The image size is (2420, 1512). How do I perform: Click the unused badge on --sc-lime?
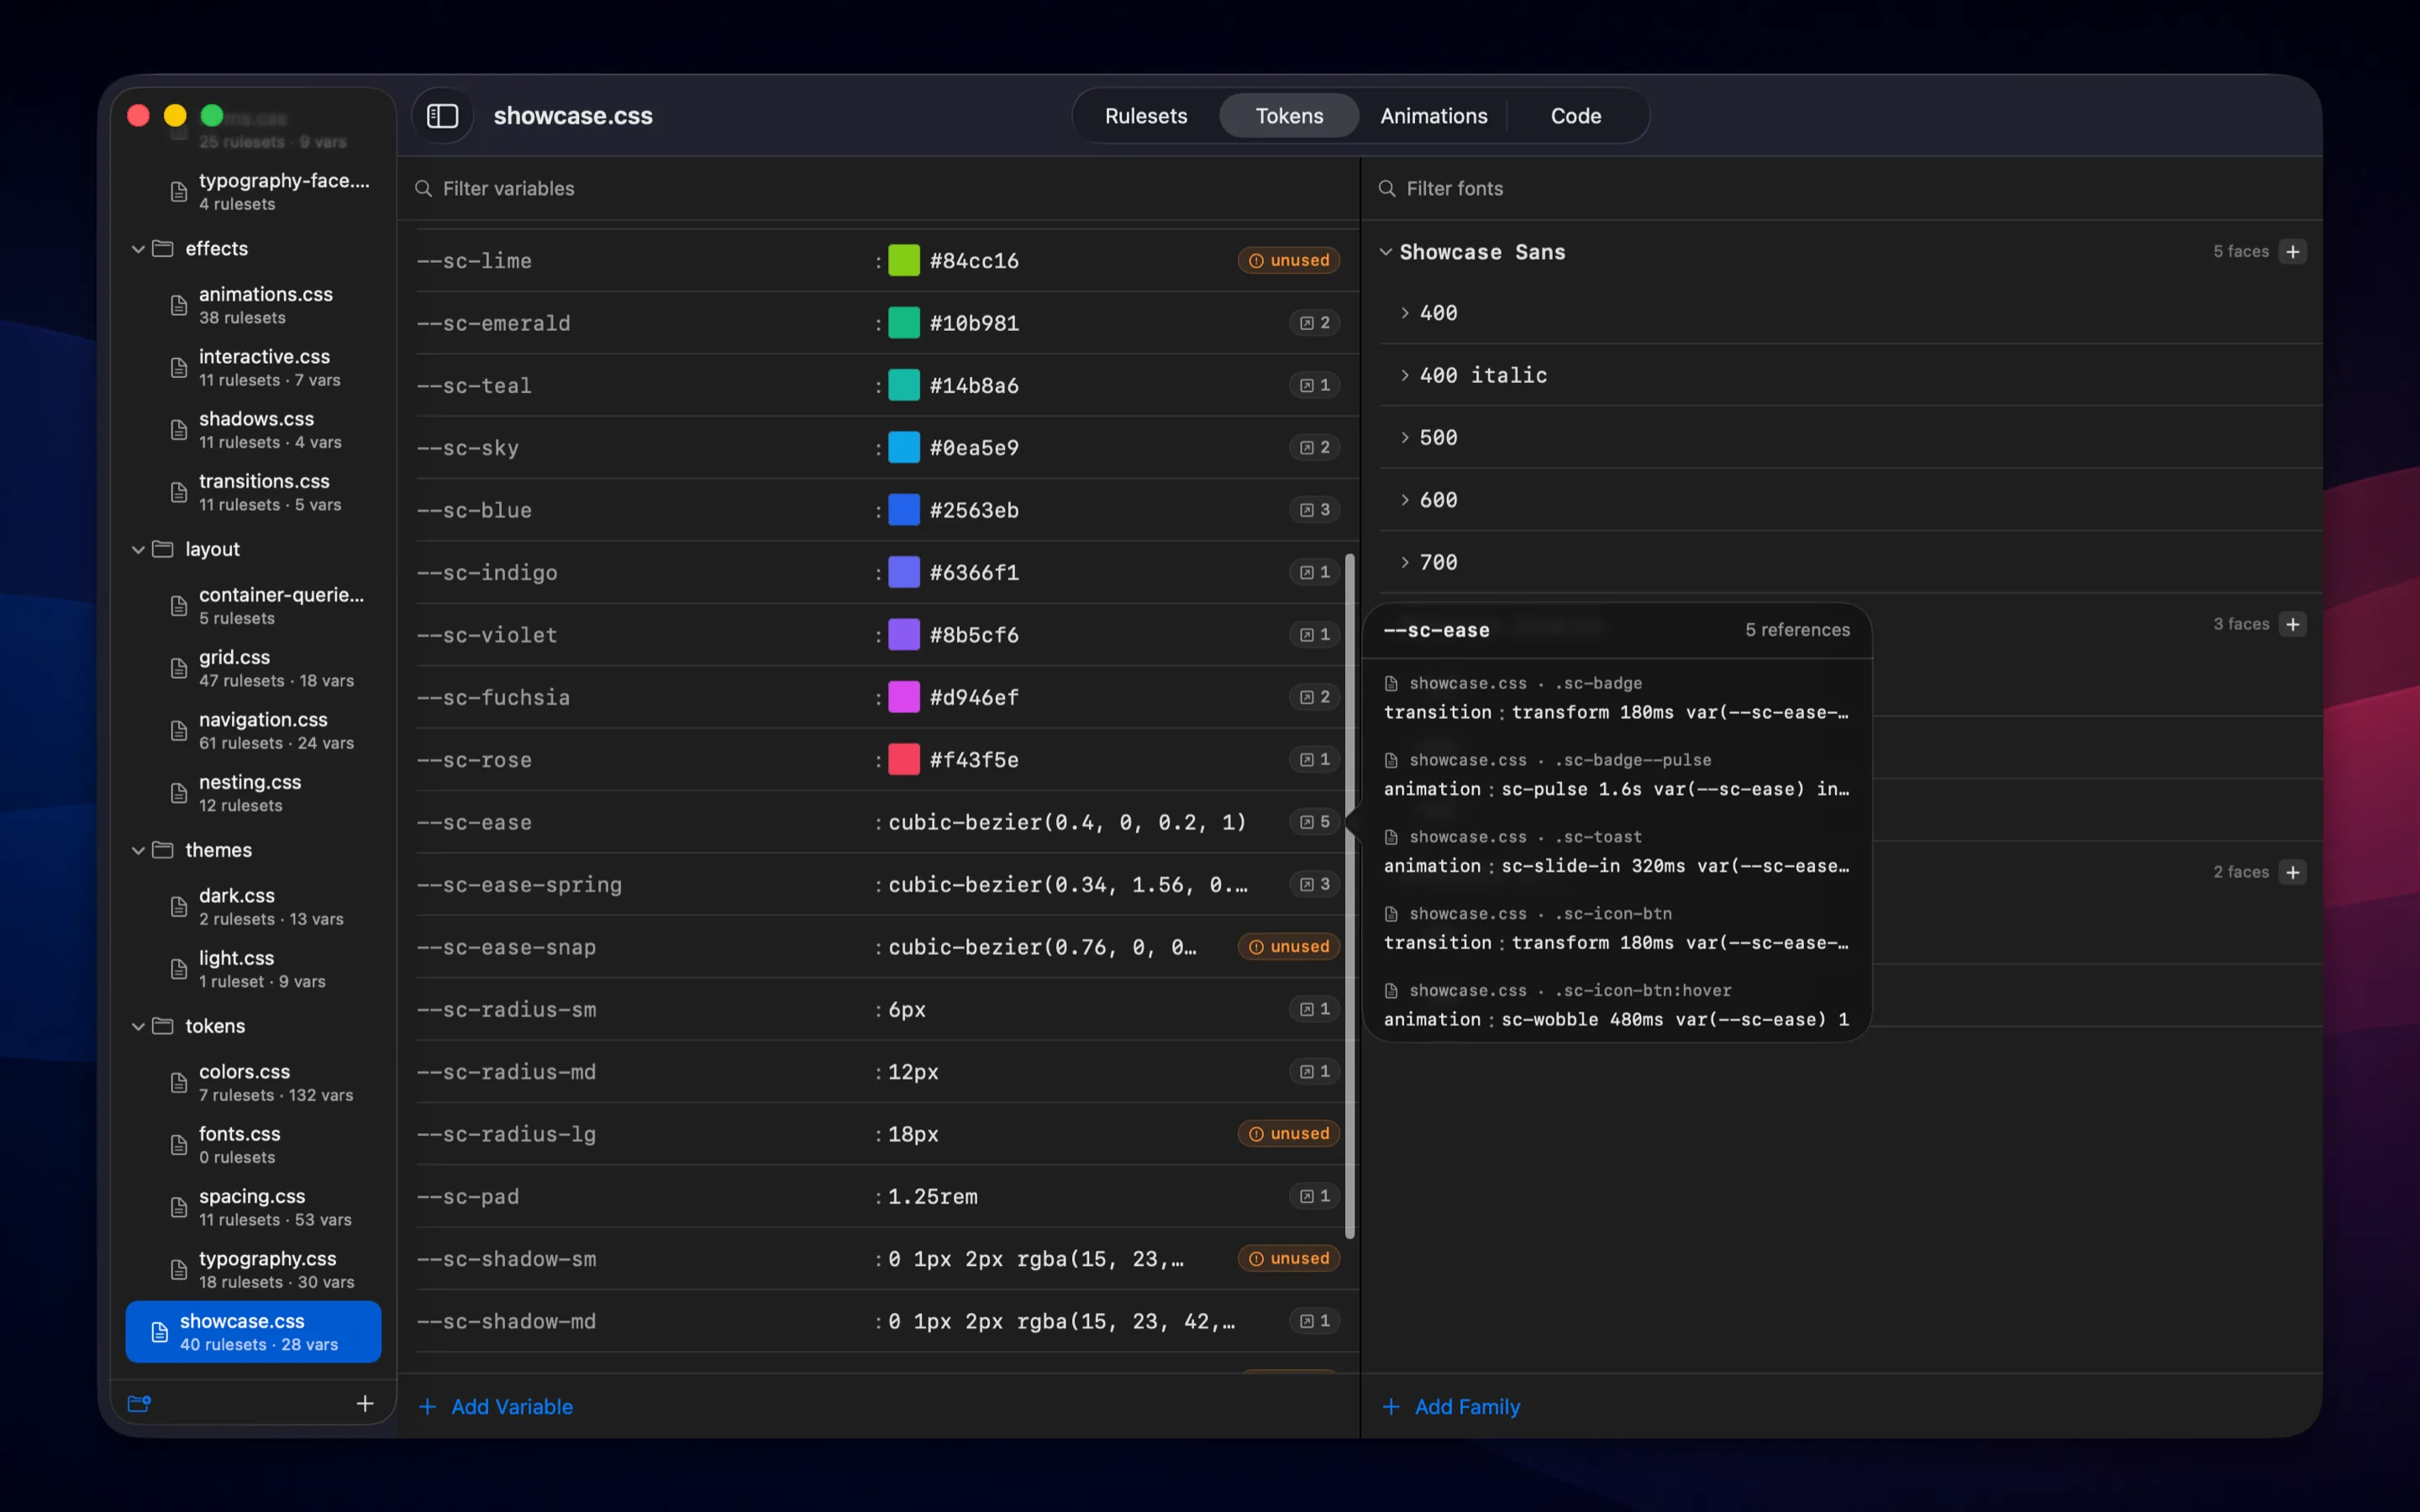[1289, 260]
